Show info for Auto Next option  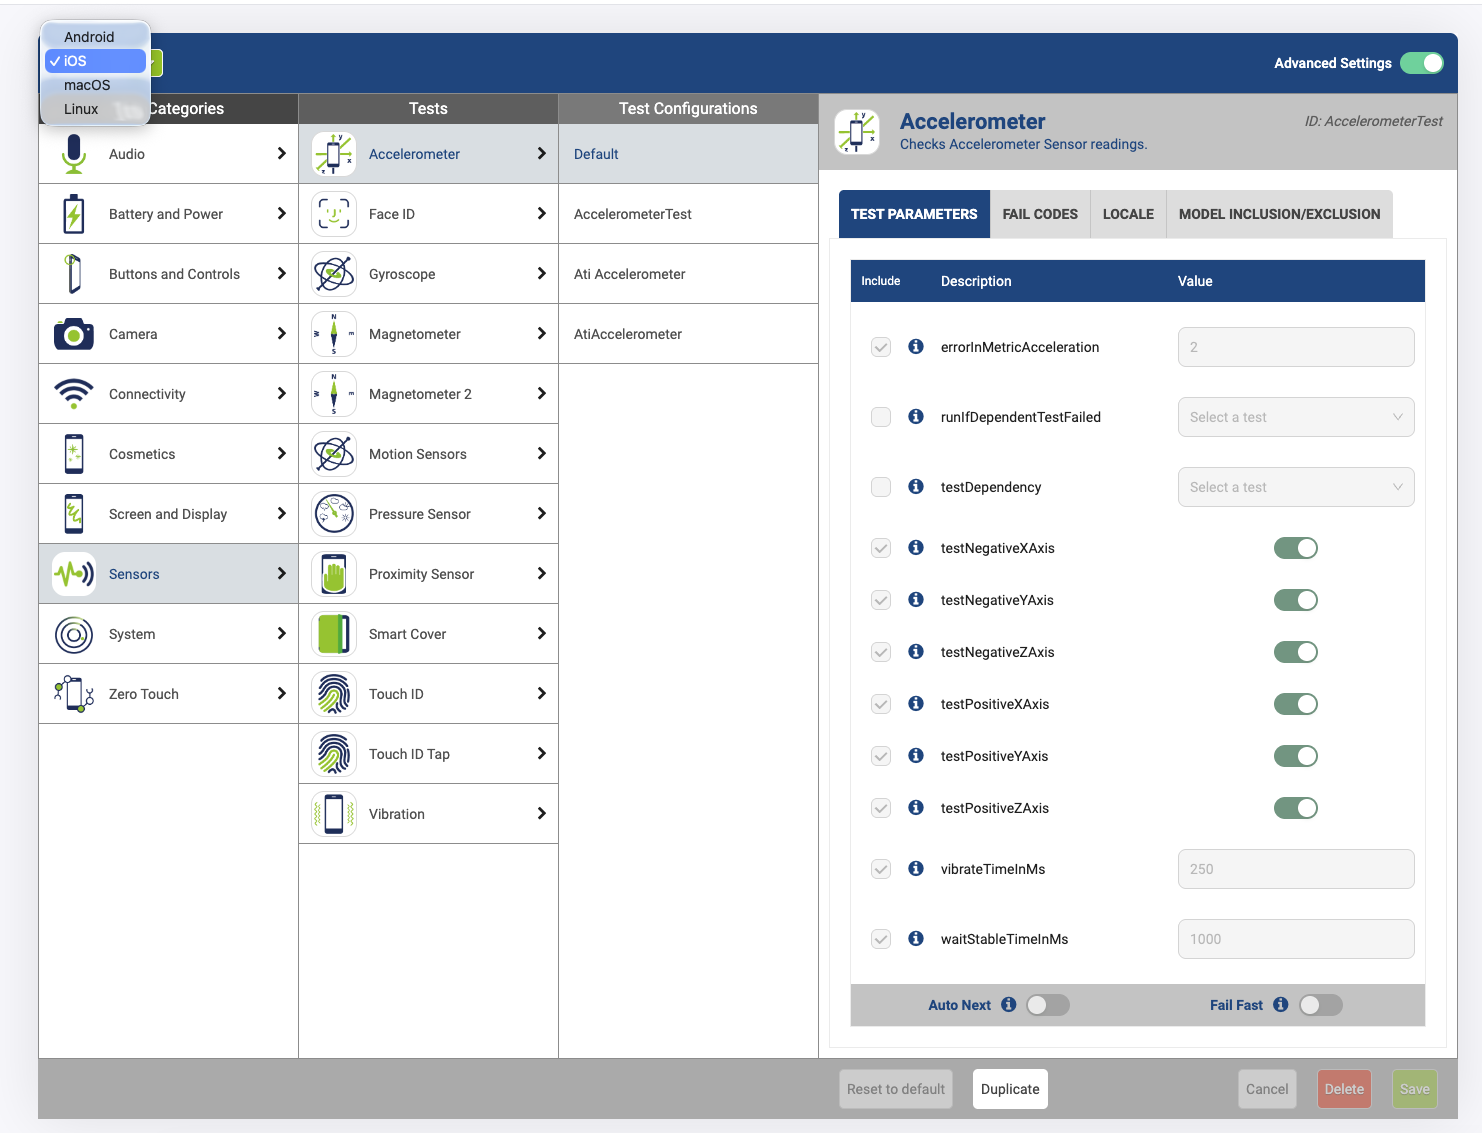click(x=1009, y=1004)
